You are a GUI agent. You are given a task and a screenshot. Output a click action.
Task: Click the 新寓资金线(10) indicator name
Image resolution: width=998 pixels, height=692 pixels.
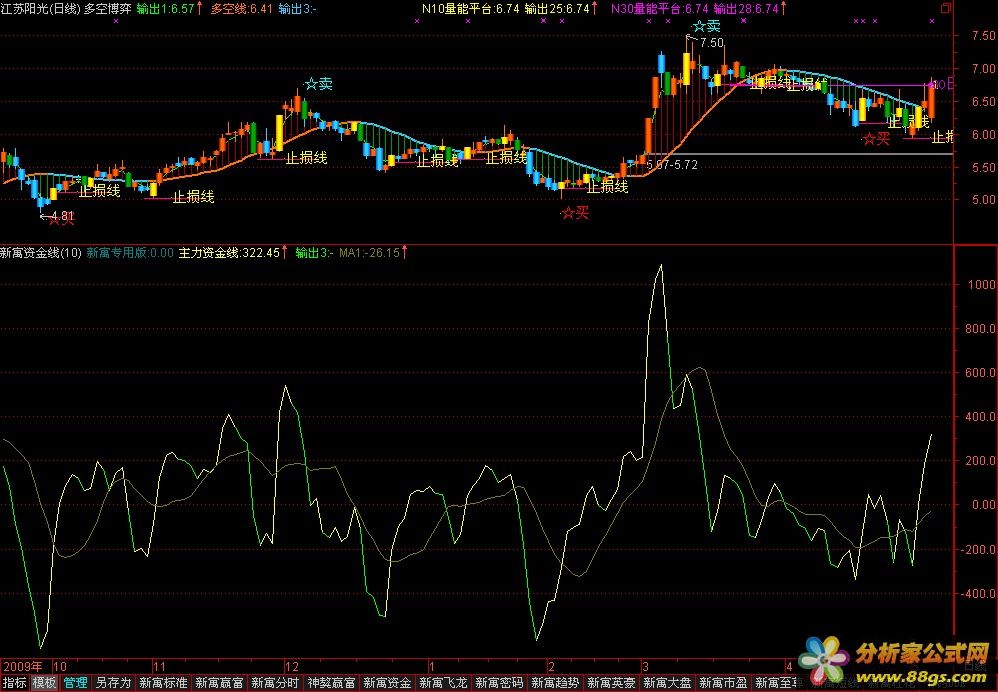pyautogui.click(x=41, y=253)
